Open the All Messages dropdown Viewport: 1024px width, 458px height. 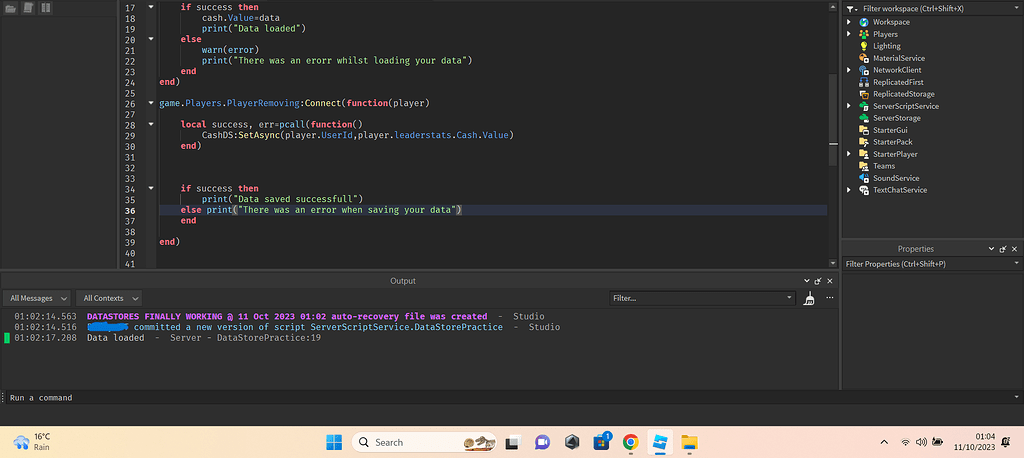(38, 298)
